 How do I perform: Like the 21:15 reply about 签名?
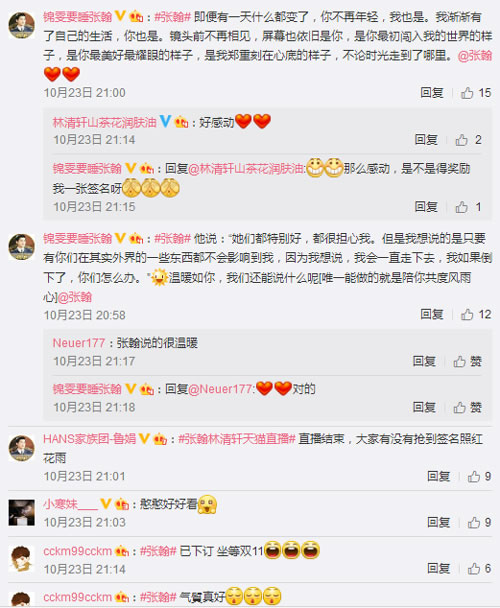[468, 207]
